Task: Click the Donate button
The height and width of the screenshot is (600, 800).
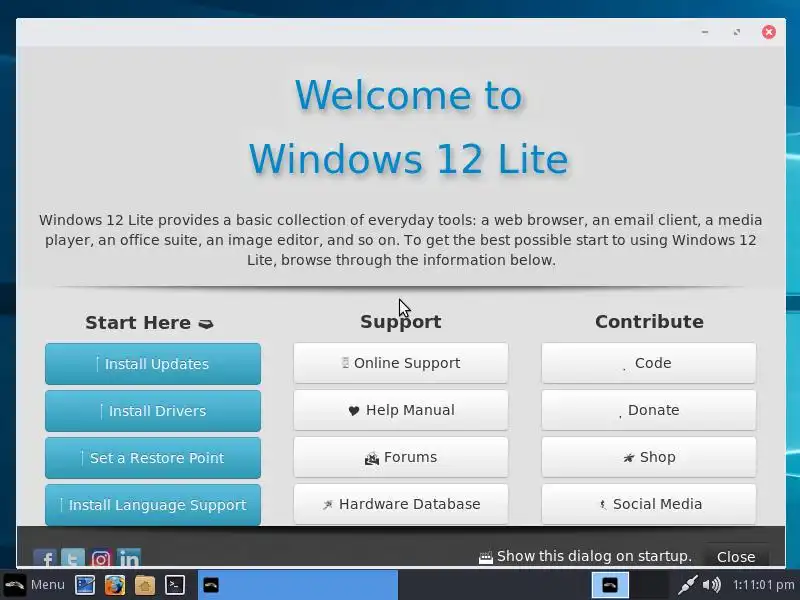Action: [649, 410]
